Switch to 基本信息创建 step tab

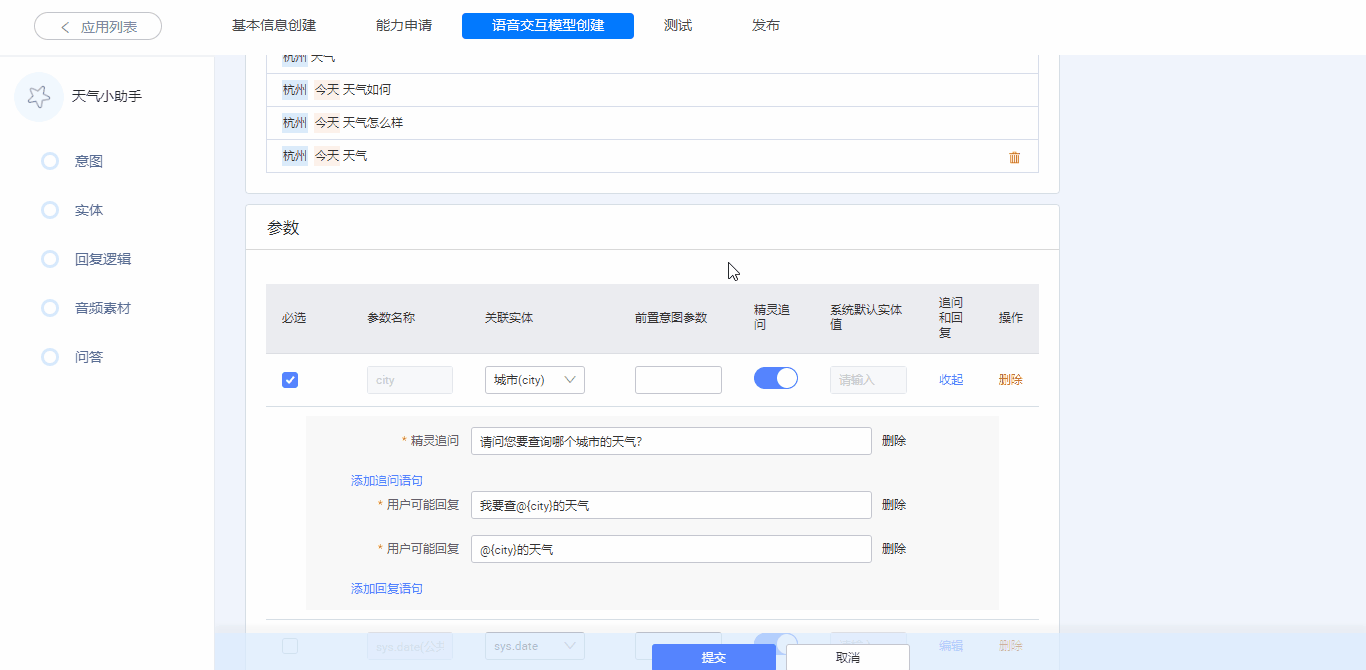point(274,26)
